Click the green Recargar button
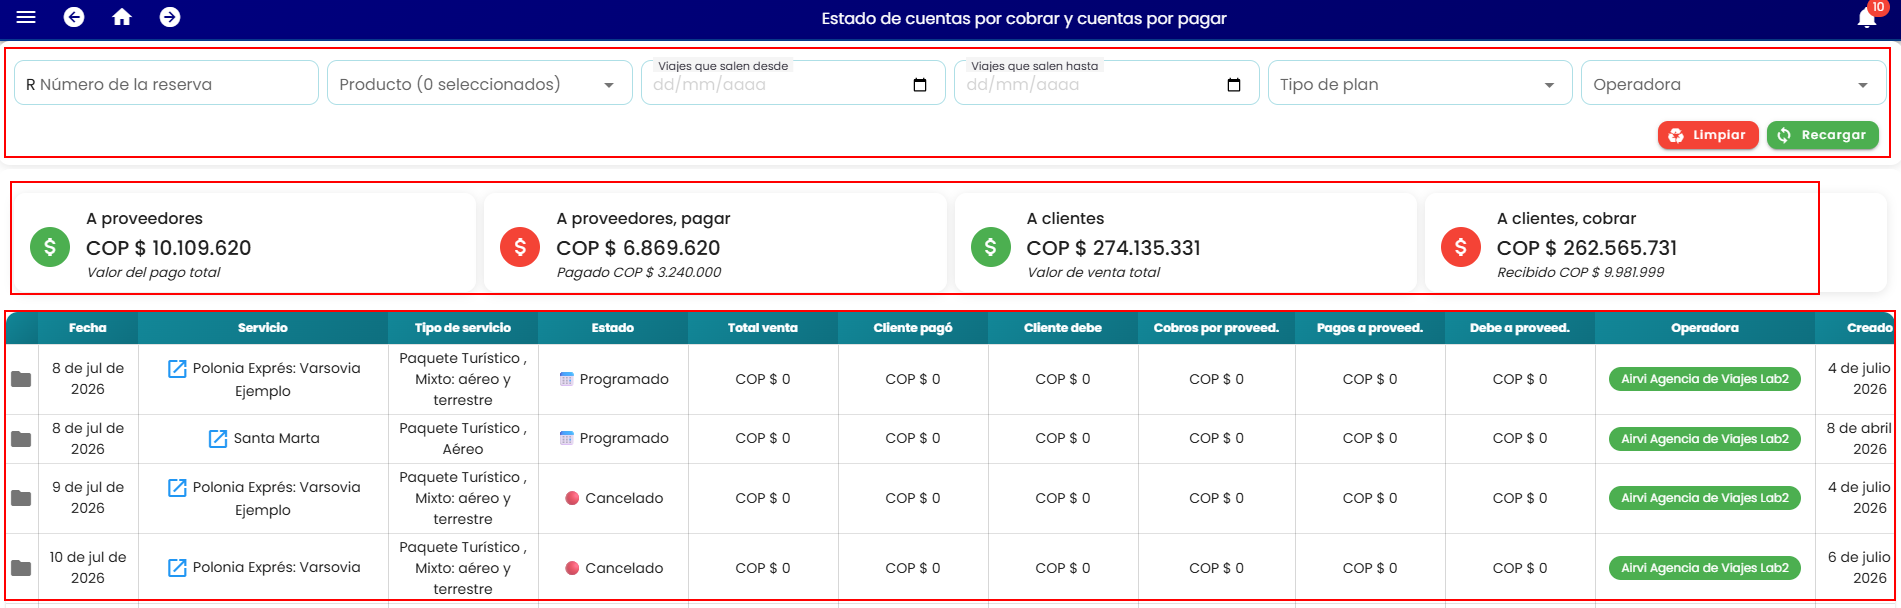This screenshot has width=1901, height=608. pos(1822,135)
